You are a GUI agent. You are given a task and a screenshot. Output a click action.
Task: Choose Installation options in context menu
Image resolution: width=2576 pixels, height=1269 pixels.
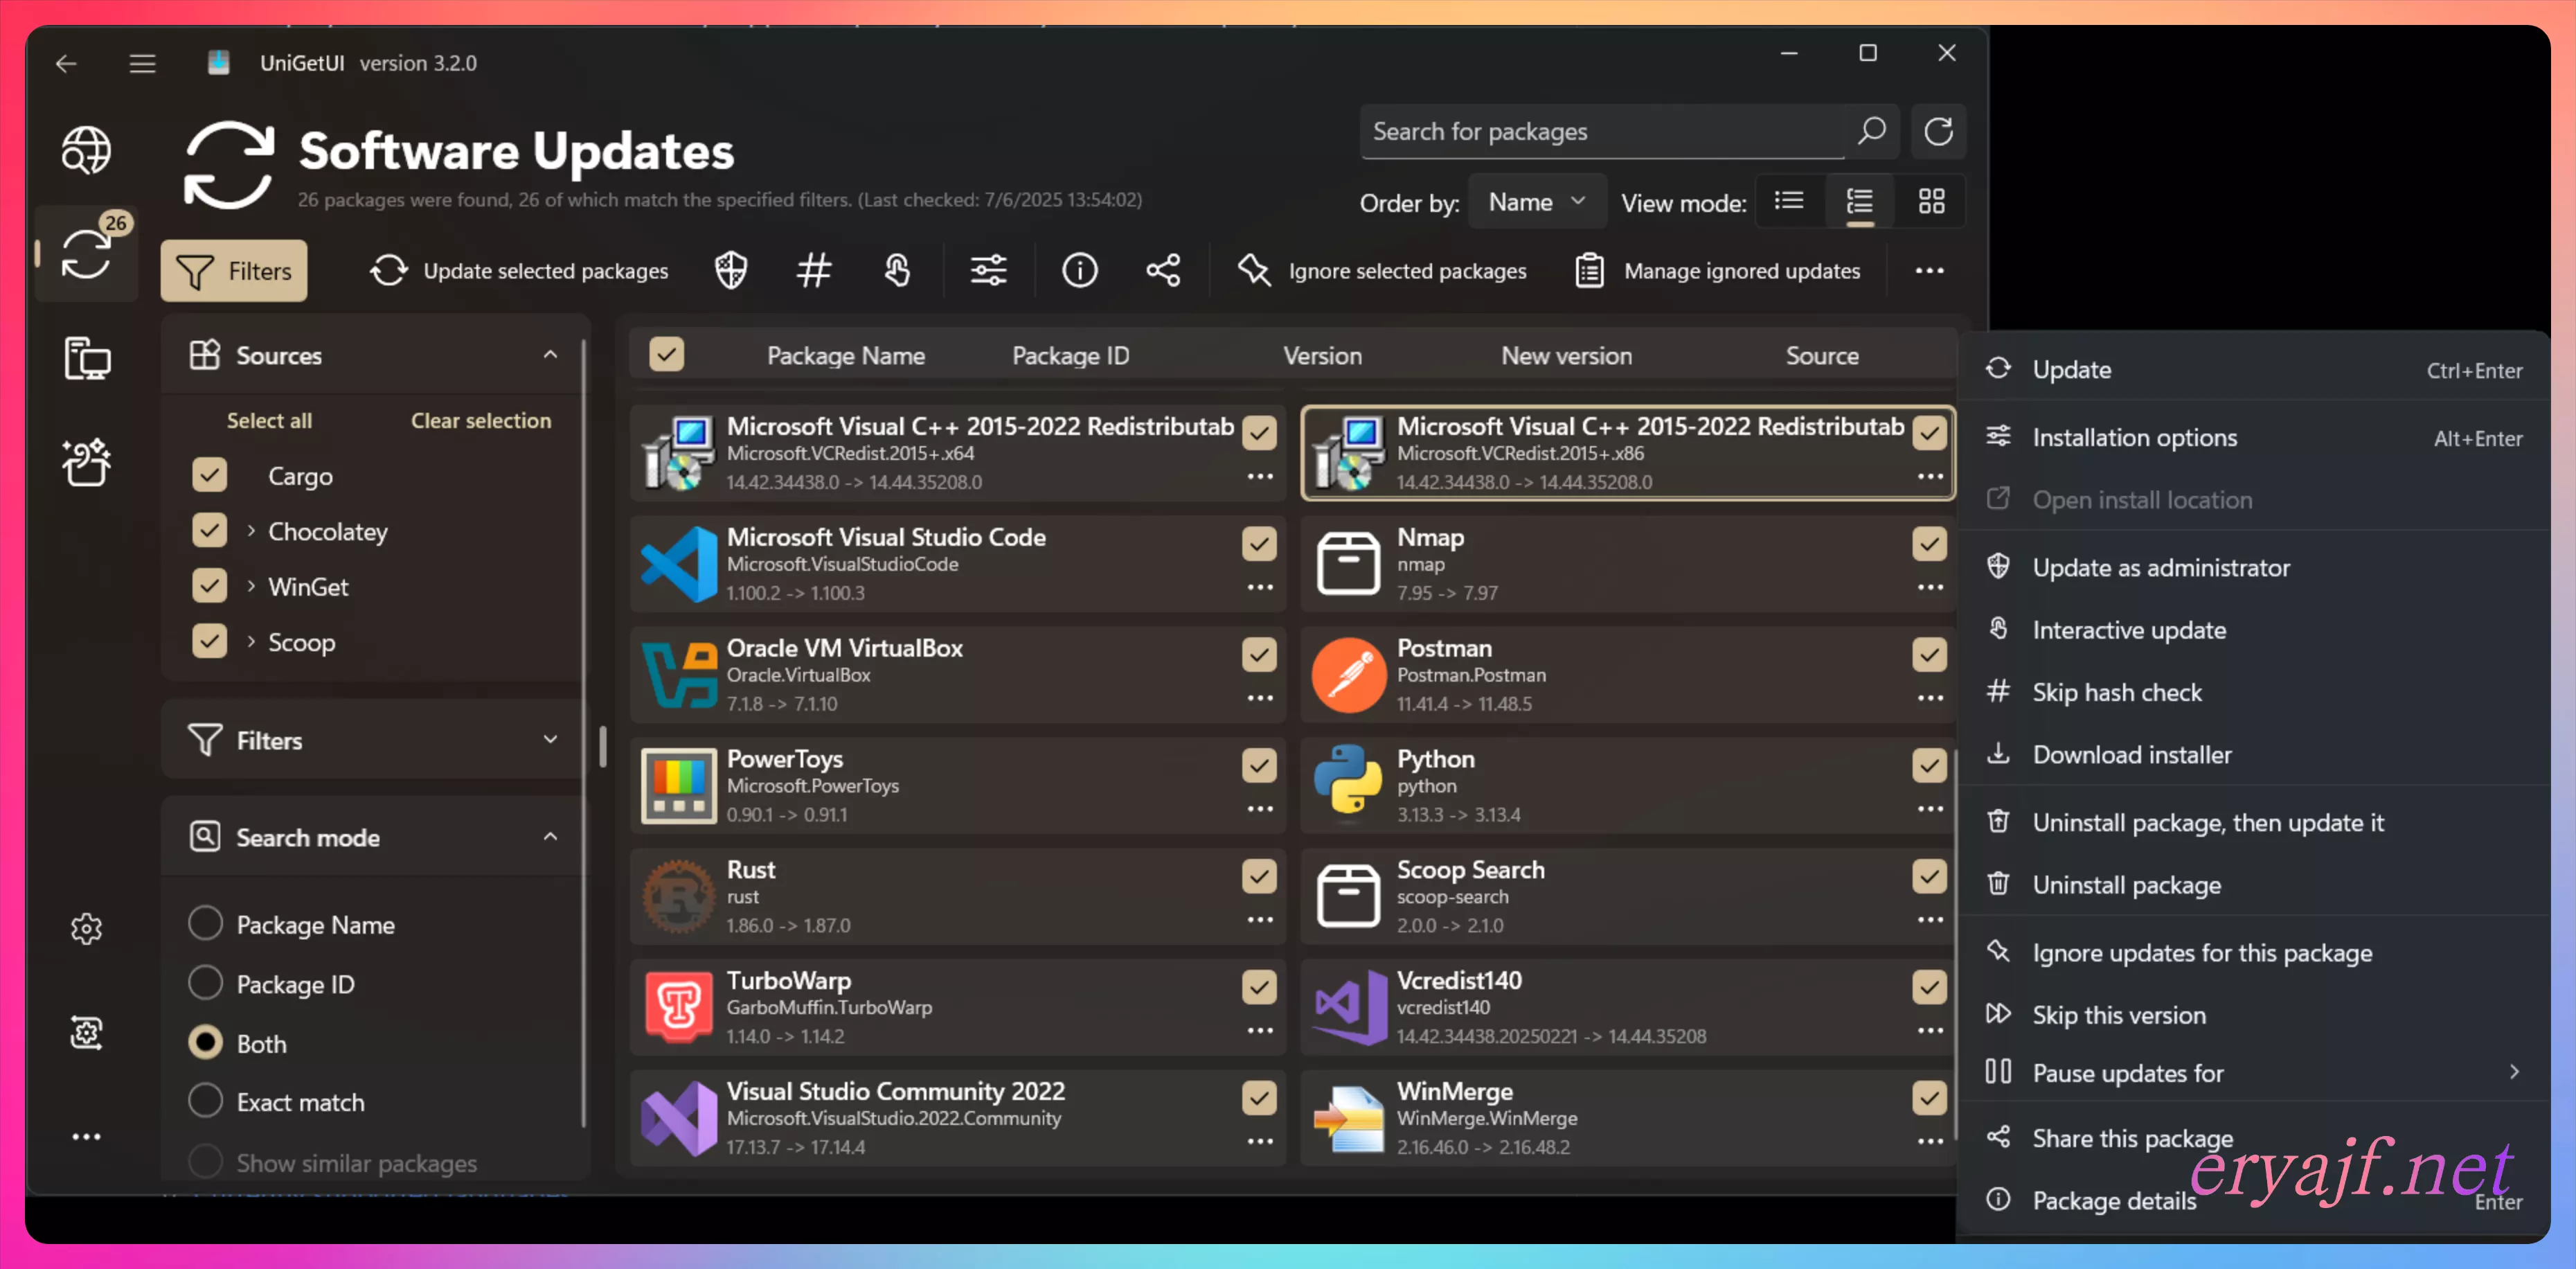2253,437
